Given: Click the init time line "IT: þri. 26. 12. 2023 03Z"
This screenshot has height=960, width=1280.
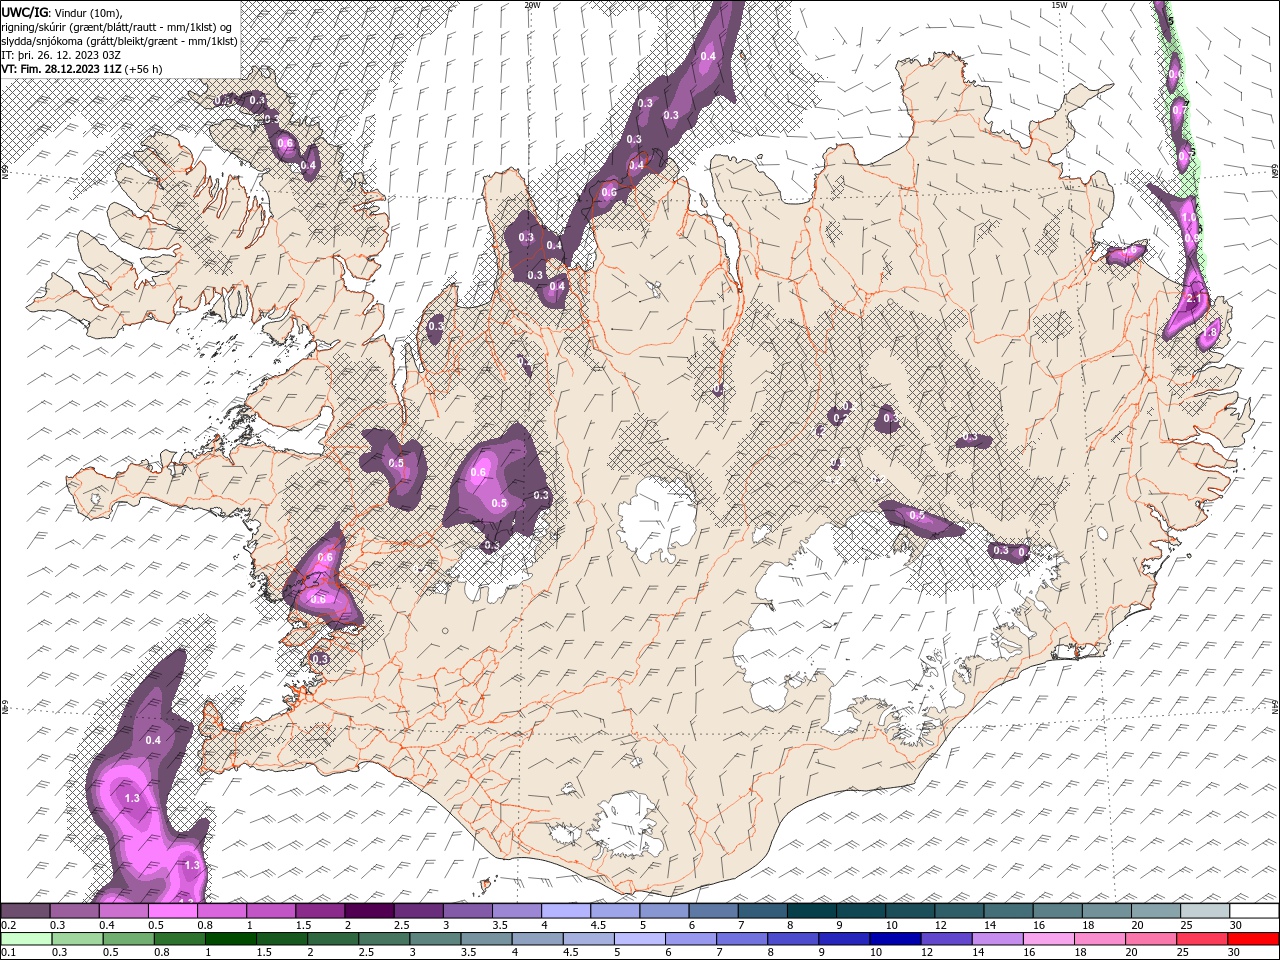Looking at the screenshot, I should pos(60,55).
